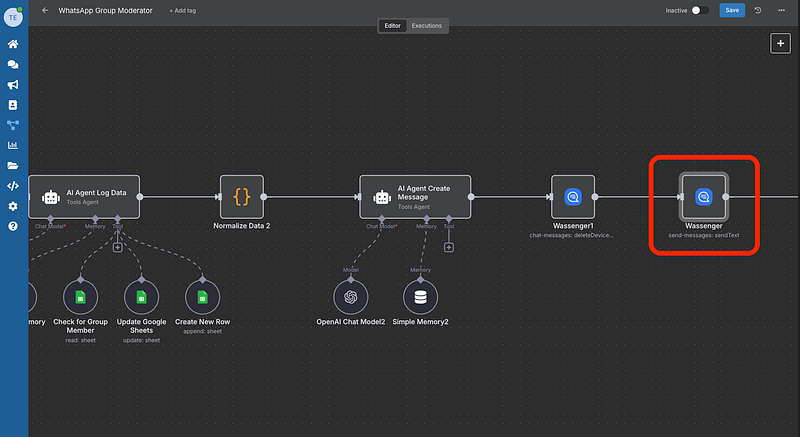Open the three-dots workflow options menu
The image size is (800, 437).
(780, 10)
